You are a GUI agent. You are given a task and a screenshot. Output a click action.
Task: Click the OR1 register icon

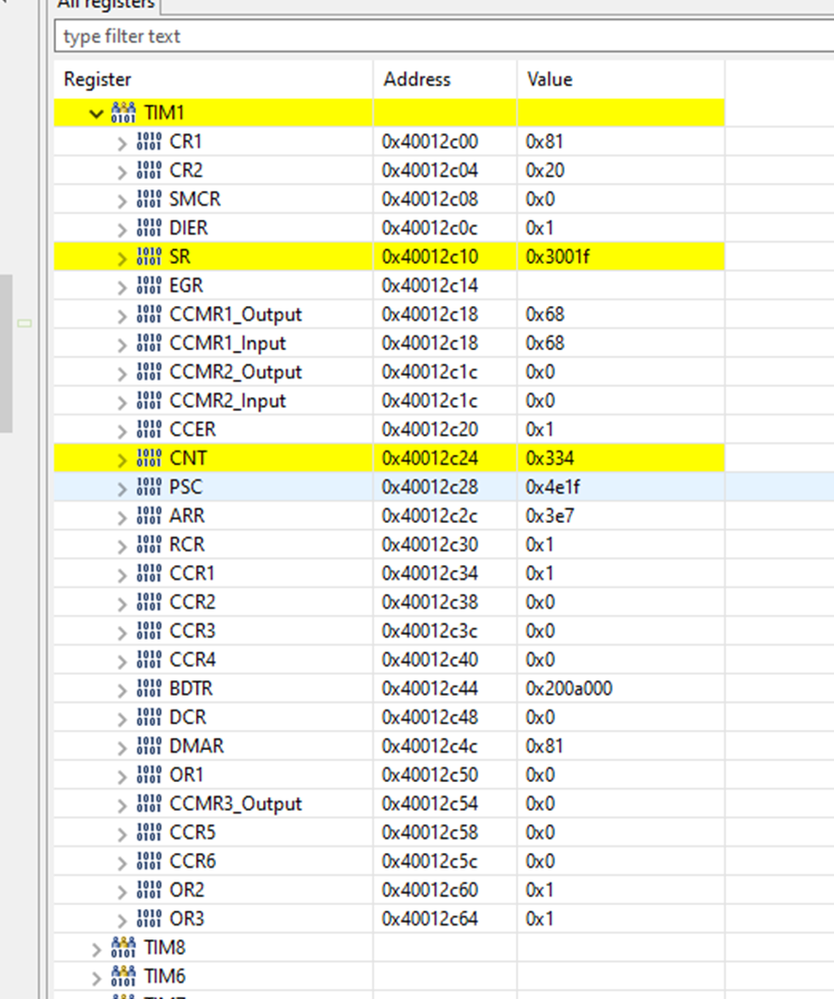148,775
